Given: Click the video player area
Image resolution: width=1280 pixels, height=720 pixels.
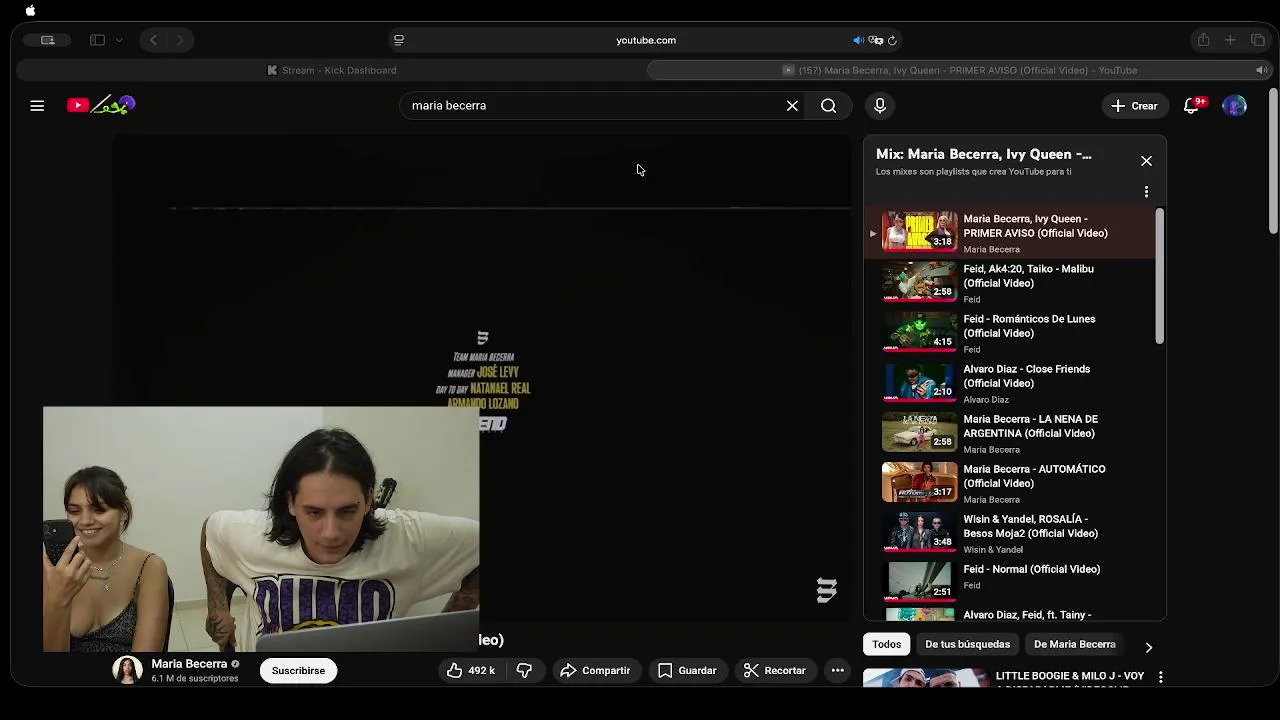Looking at the screenshot, I should coord(482,380).
